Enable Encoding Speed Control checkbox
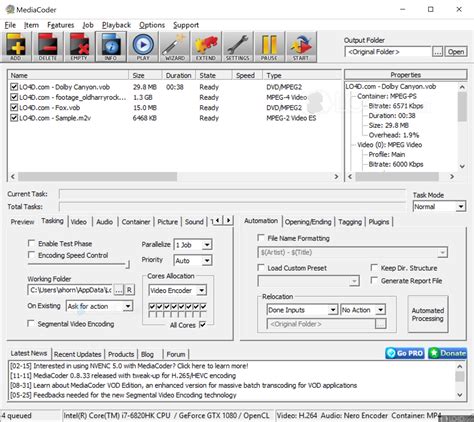Image resolution: width=474 pixels, height=422 pixels. 31,255
